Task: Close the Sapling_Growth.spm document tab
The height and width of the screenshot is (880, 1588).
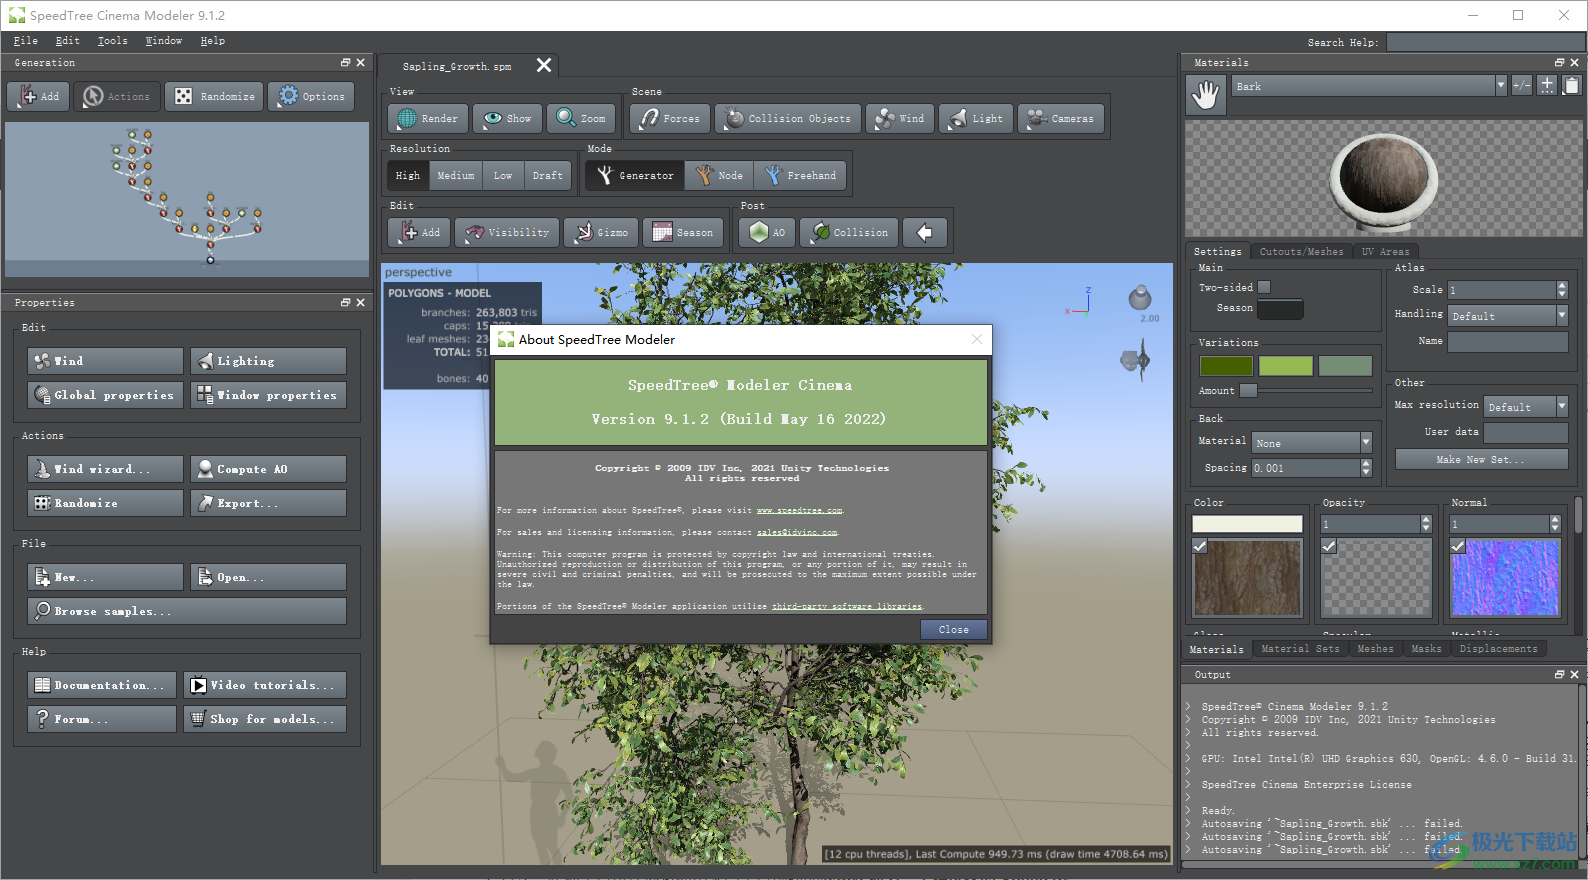Action: (544, 65)
